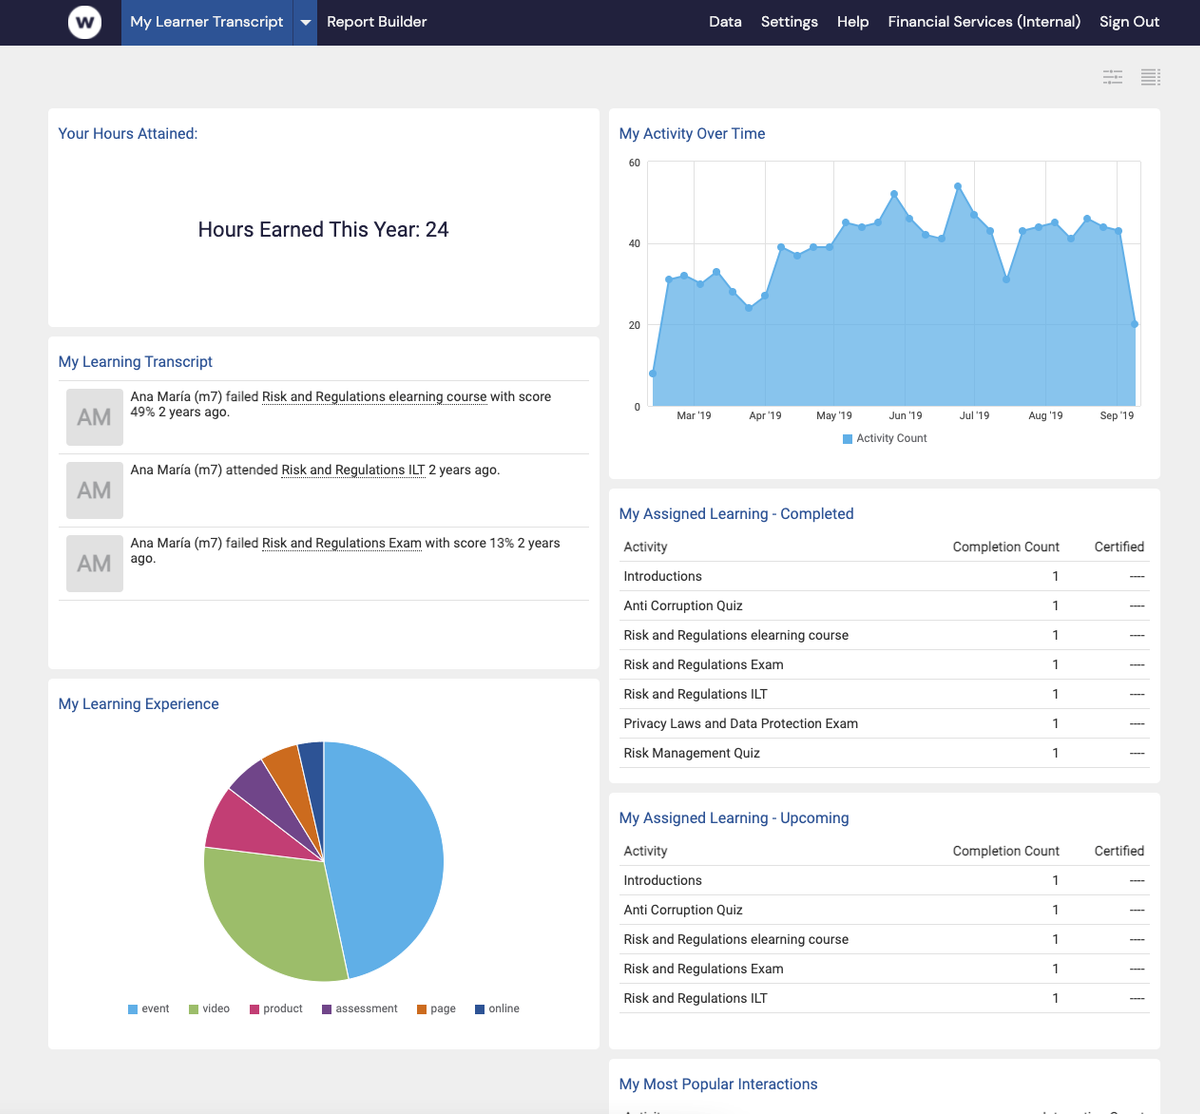
Task: Open the Financial Services (Internal) menu
Action: click(984, 21)
